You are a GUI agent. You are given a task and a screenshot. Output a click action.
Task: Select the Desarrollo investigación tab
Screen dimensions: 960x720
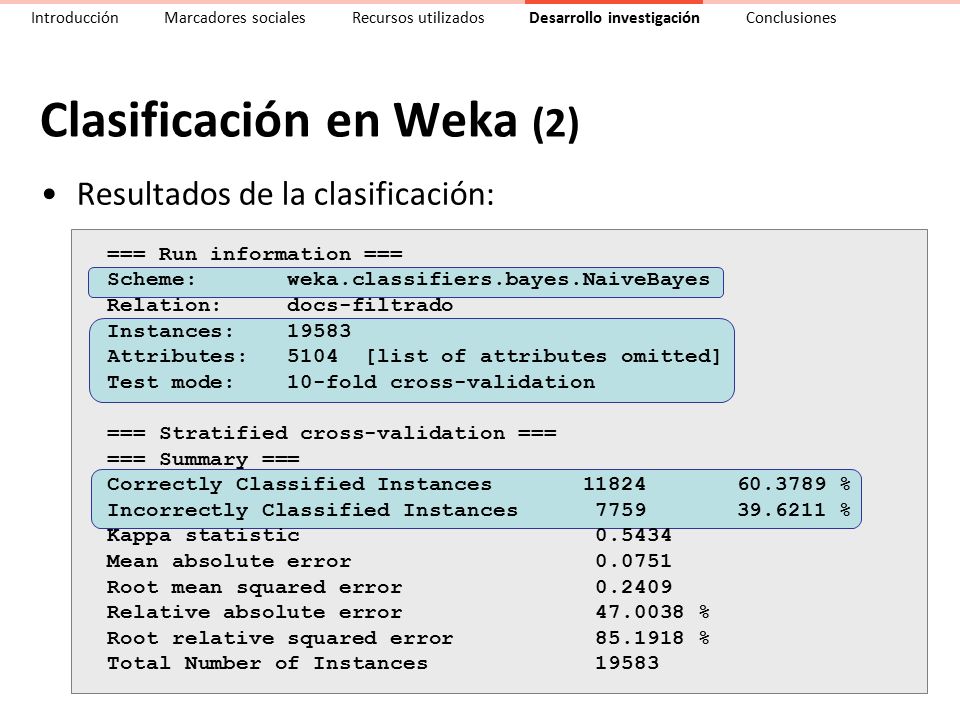coord(614,18)
